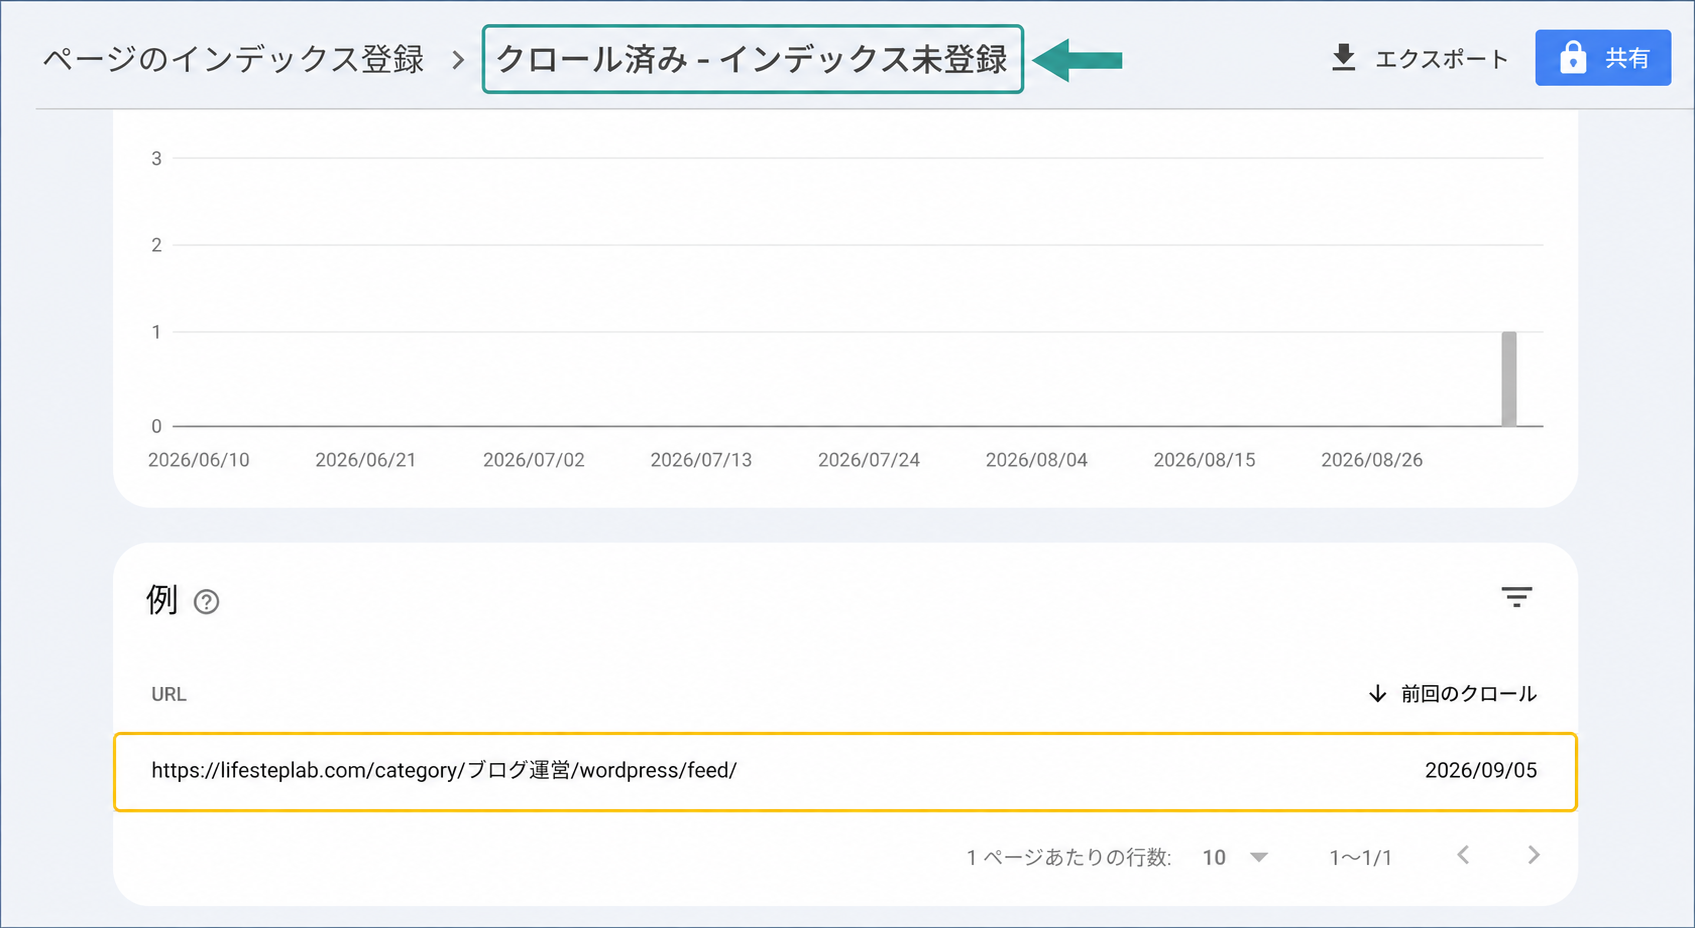Click the 例 section title

pyautogui.click(x=162, y=600)
